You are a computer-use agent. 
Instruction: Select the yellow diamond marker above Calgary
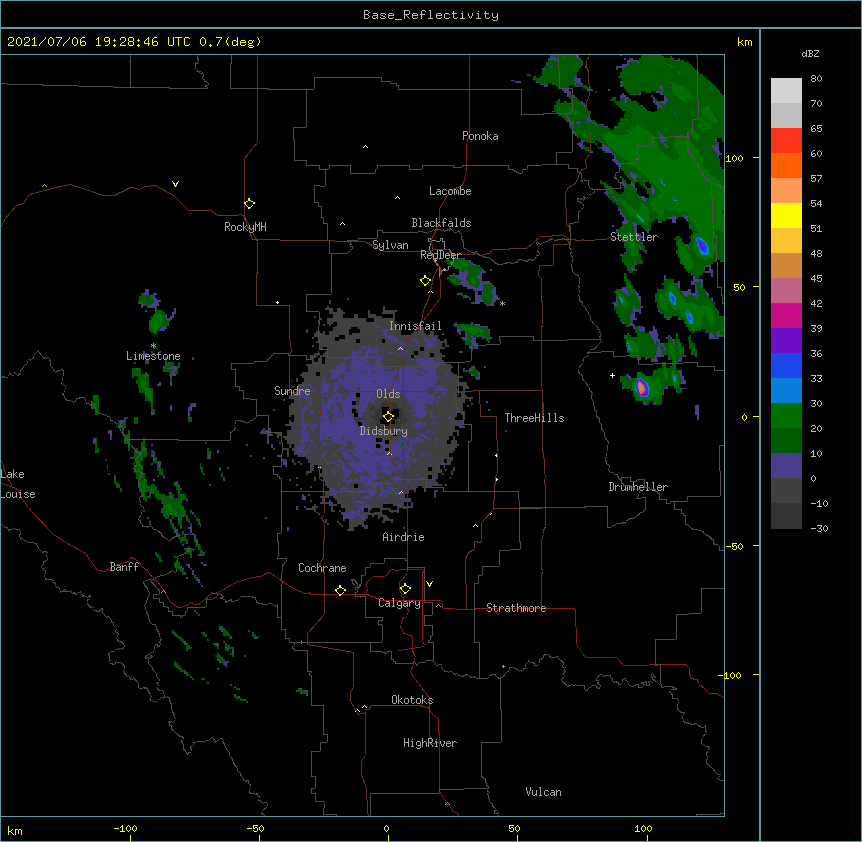click(405, 589)
